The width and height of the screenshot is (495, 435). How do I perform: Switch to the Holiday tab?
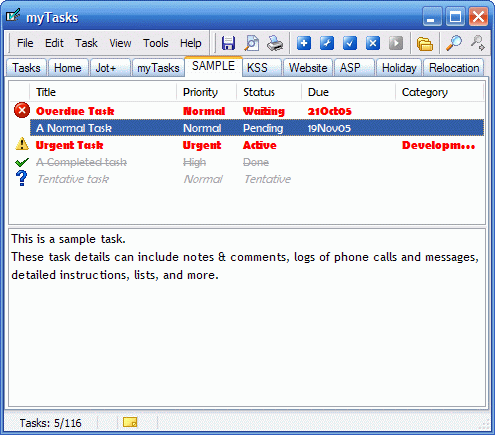[399, 68]
